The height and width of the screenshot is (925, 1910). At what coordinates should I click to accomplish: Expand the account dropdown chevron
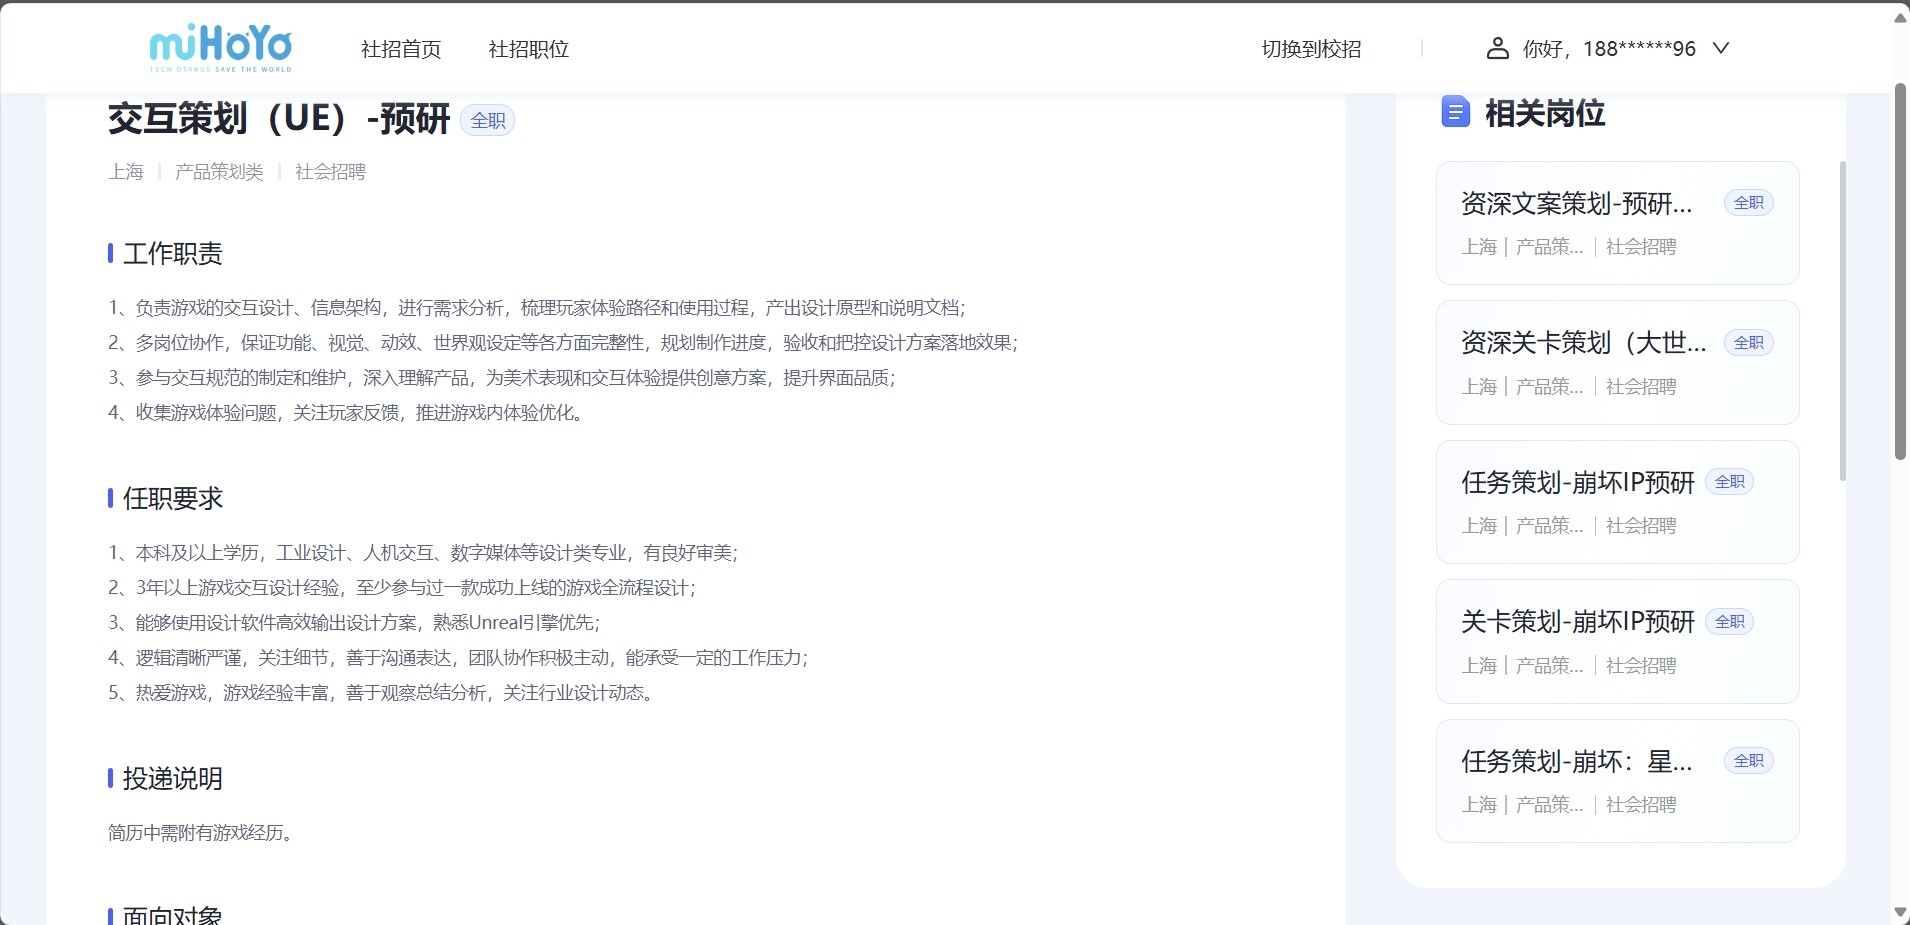pos(1720,48)
